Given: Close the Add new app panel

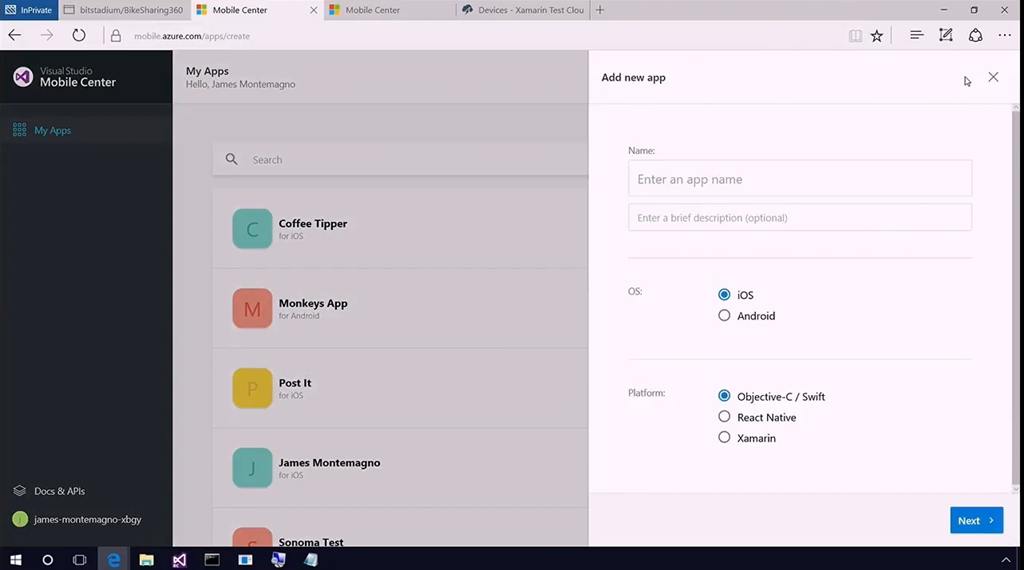Looking at the screenshot, I should pos(992,77).
